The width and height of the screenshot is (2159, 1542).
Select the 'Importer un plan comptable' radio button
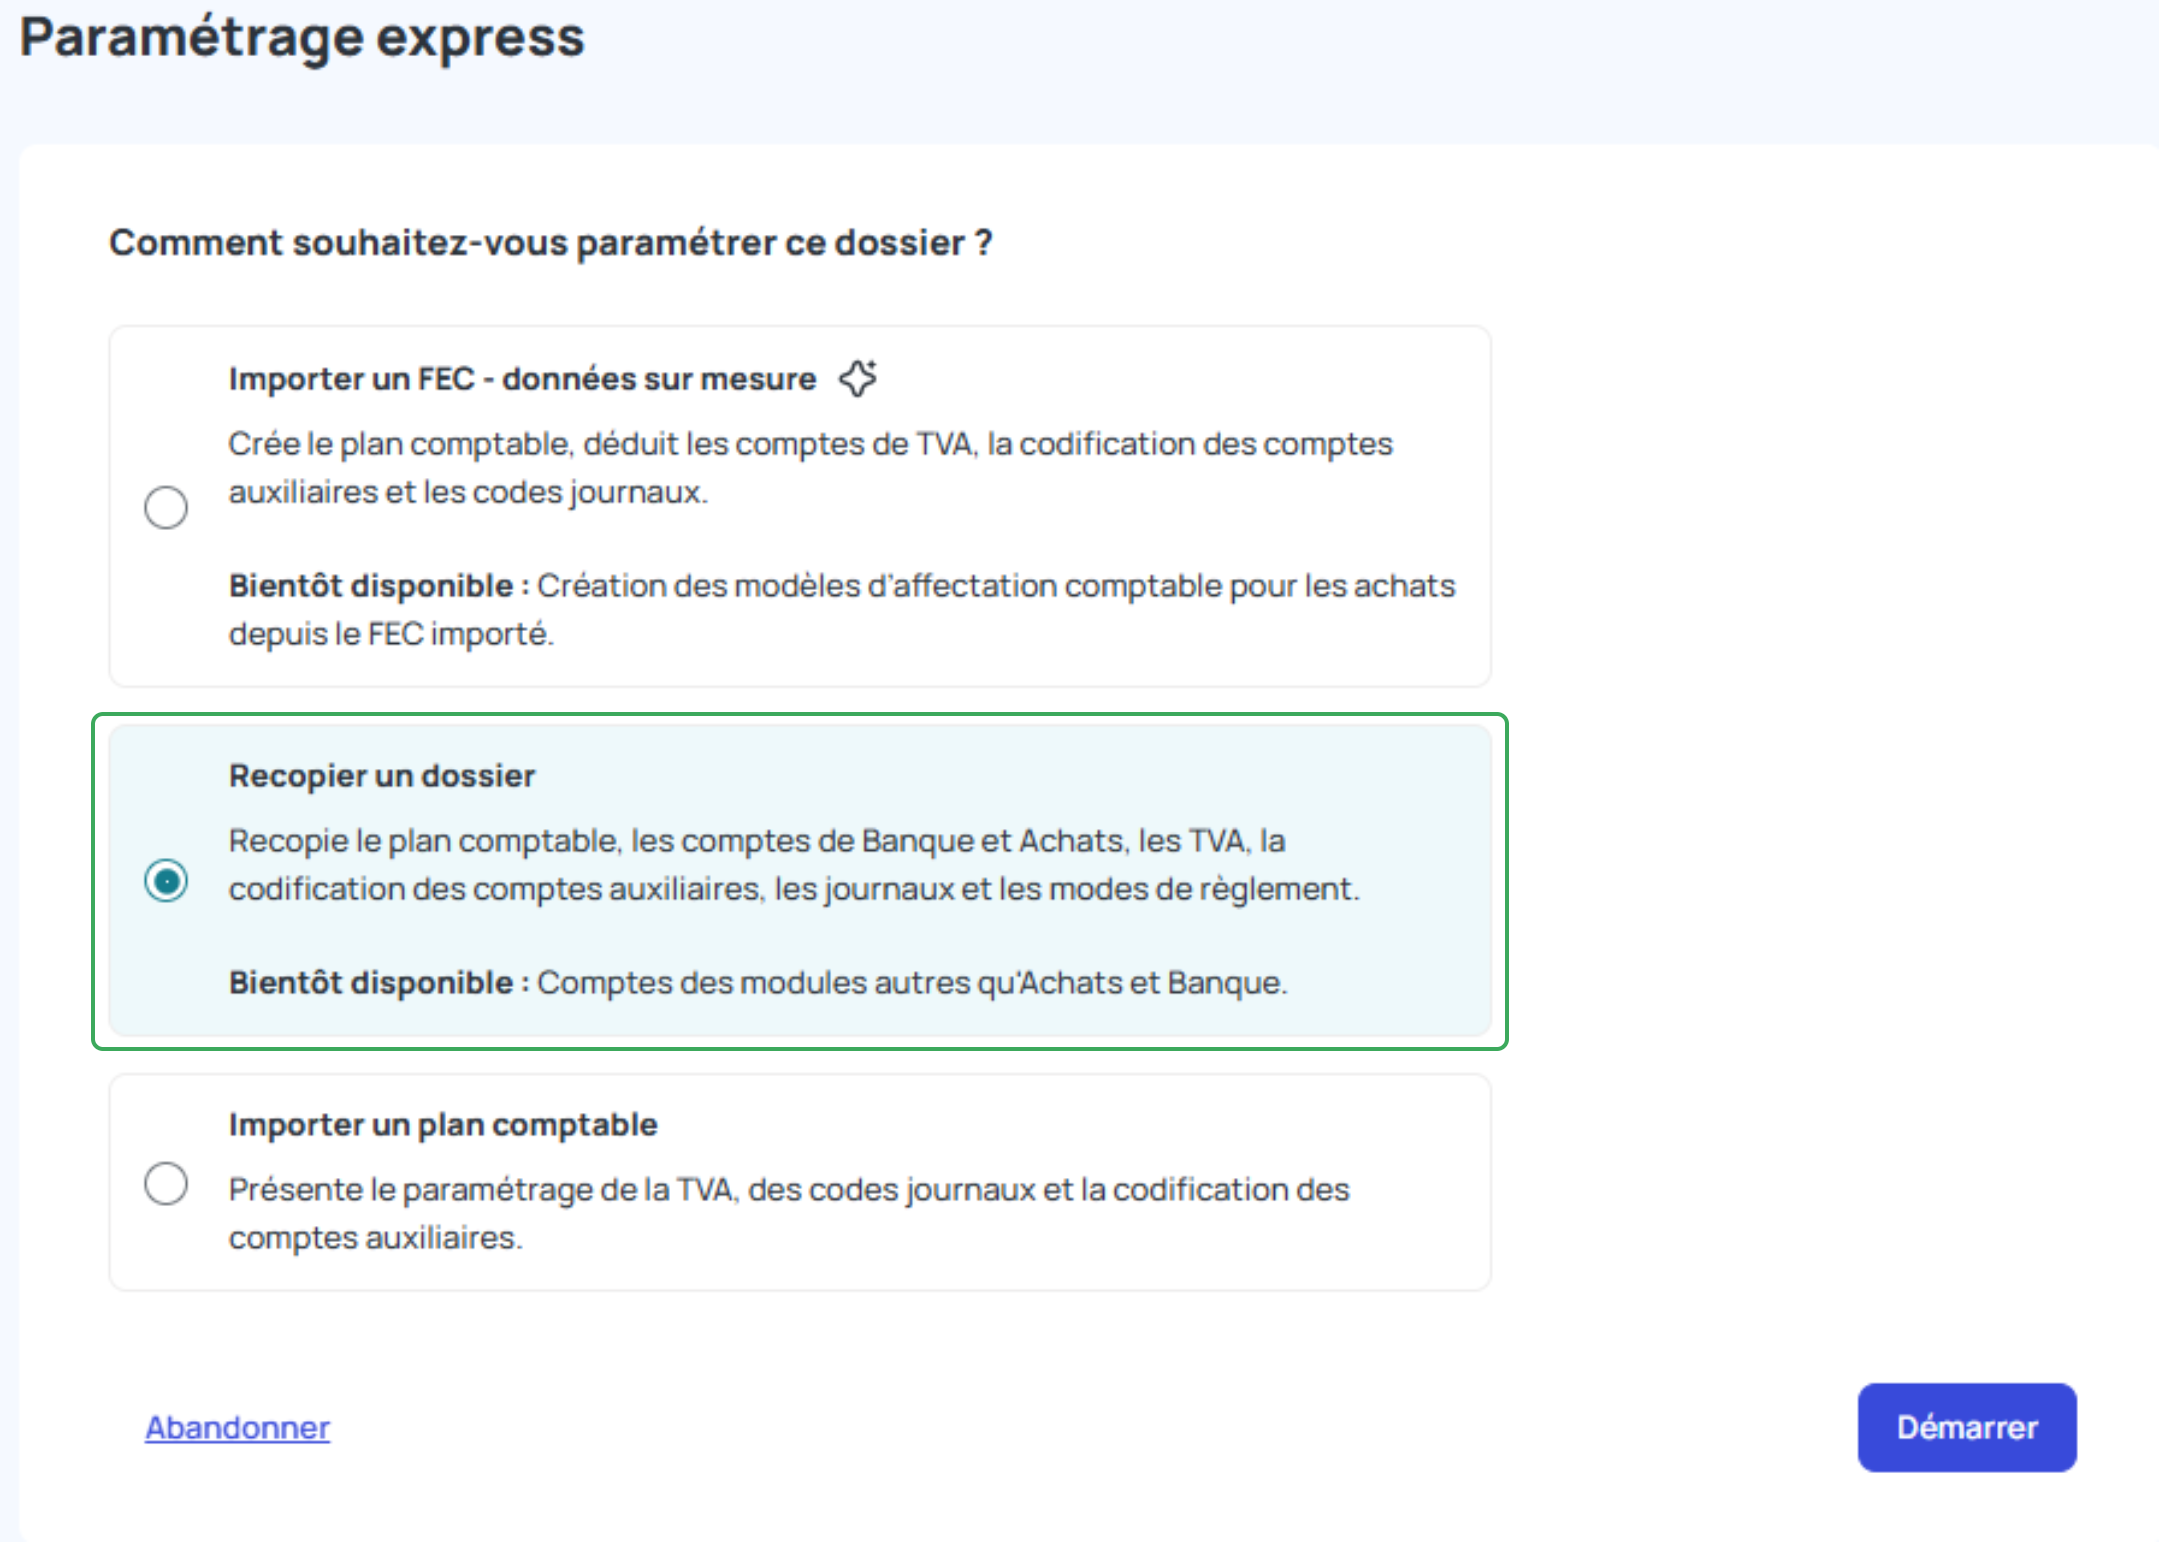coord(166,1184)
